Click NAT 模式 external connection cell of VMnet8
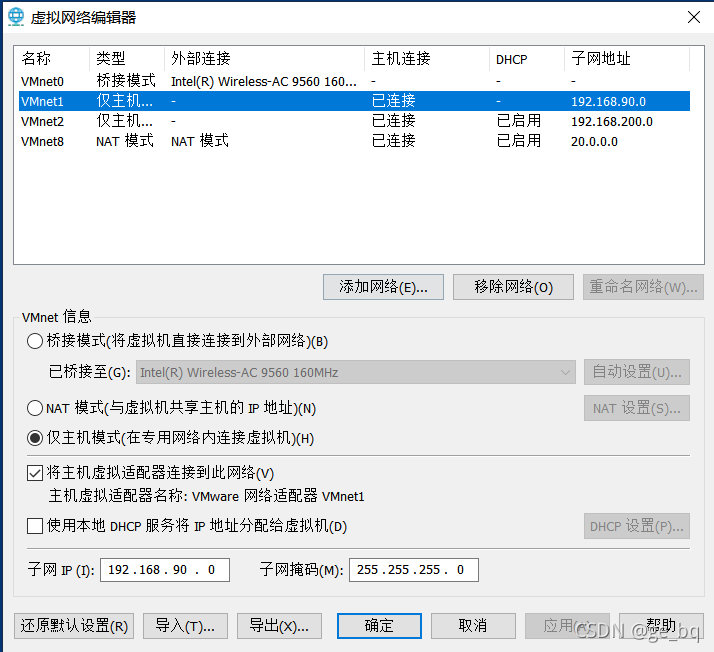The height and width of the screenshot is (652, 714). click(x=199, y=141)
